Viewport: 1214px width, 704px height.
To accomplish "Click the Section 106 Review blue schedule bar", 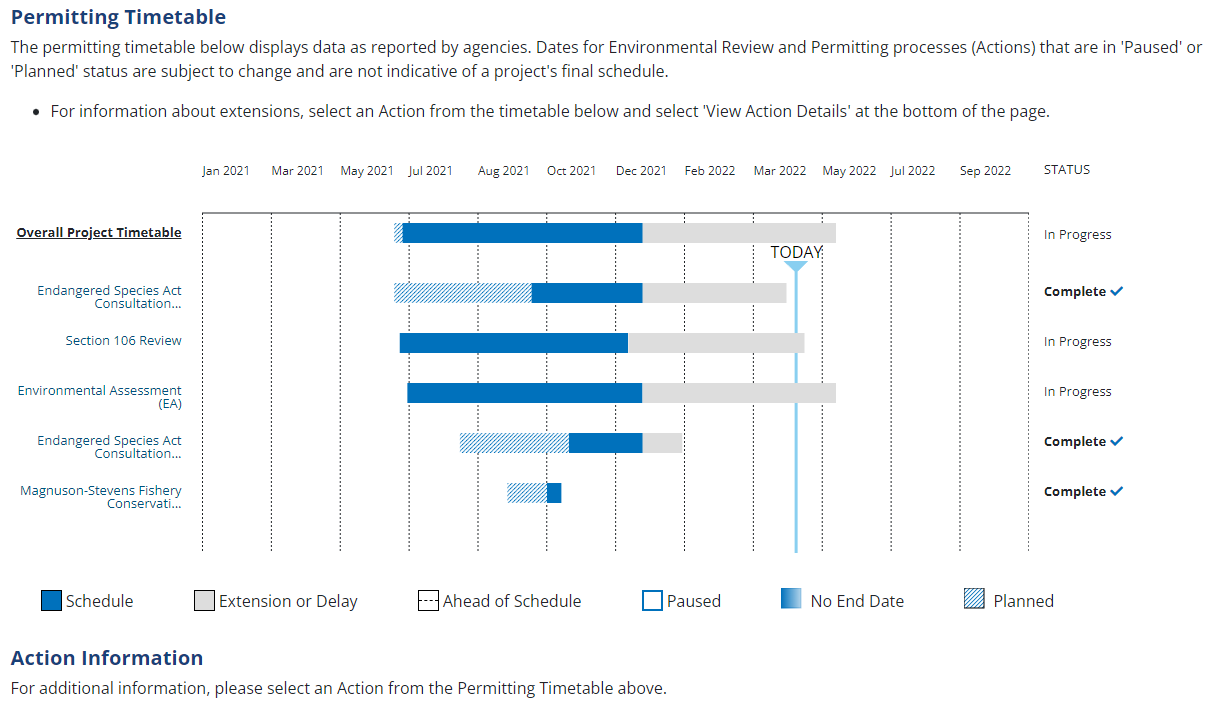I will point(513,343).
